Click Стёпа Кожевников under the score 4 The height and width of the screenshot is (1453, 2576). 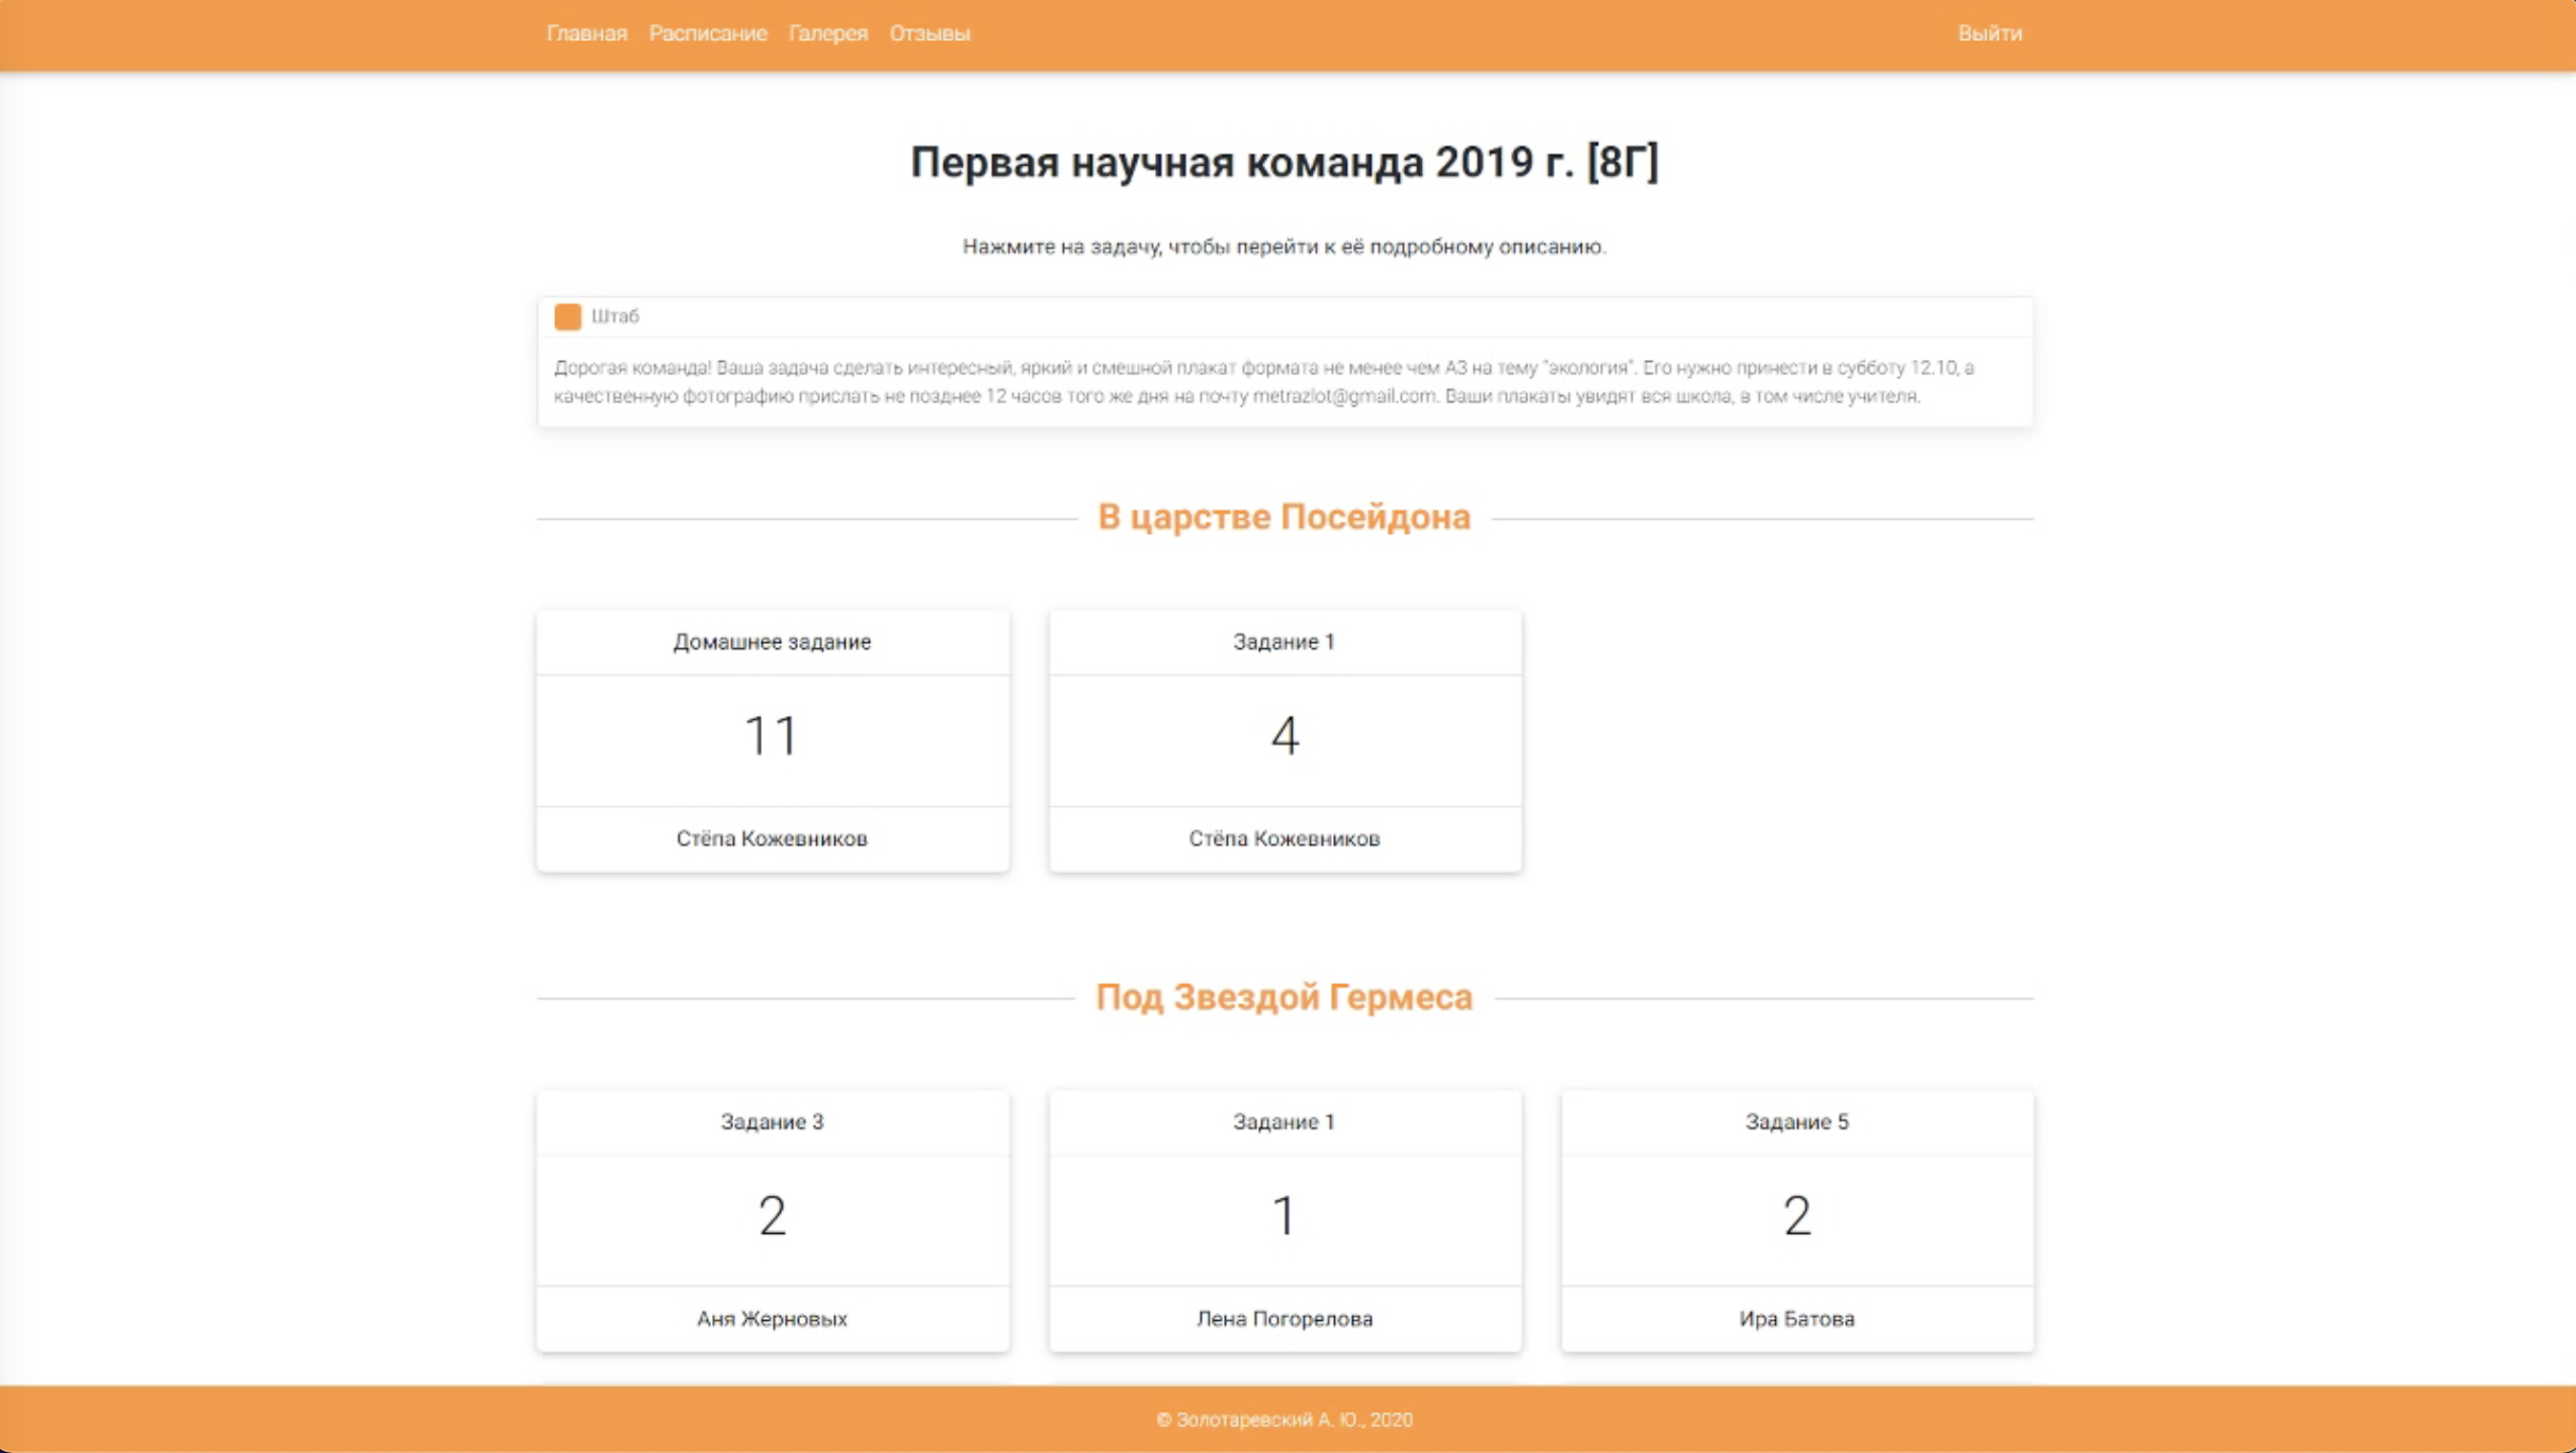pyautogui.click(x=1284, y=839)
